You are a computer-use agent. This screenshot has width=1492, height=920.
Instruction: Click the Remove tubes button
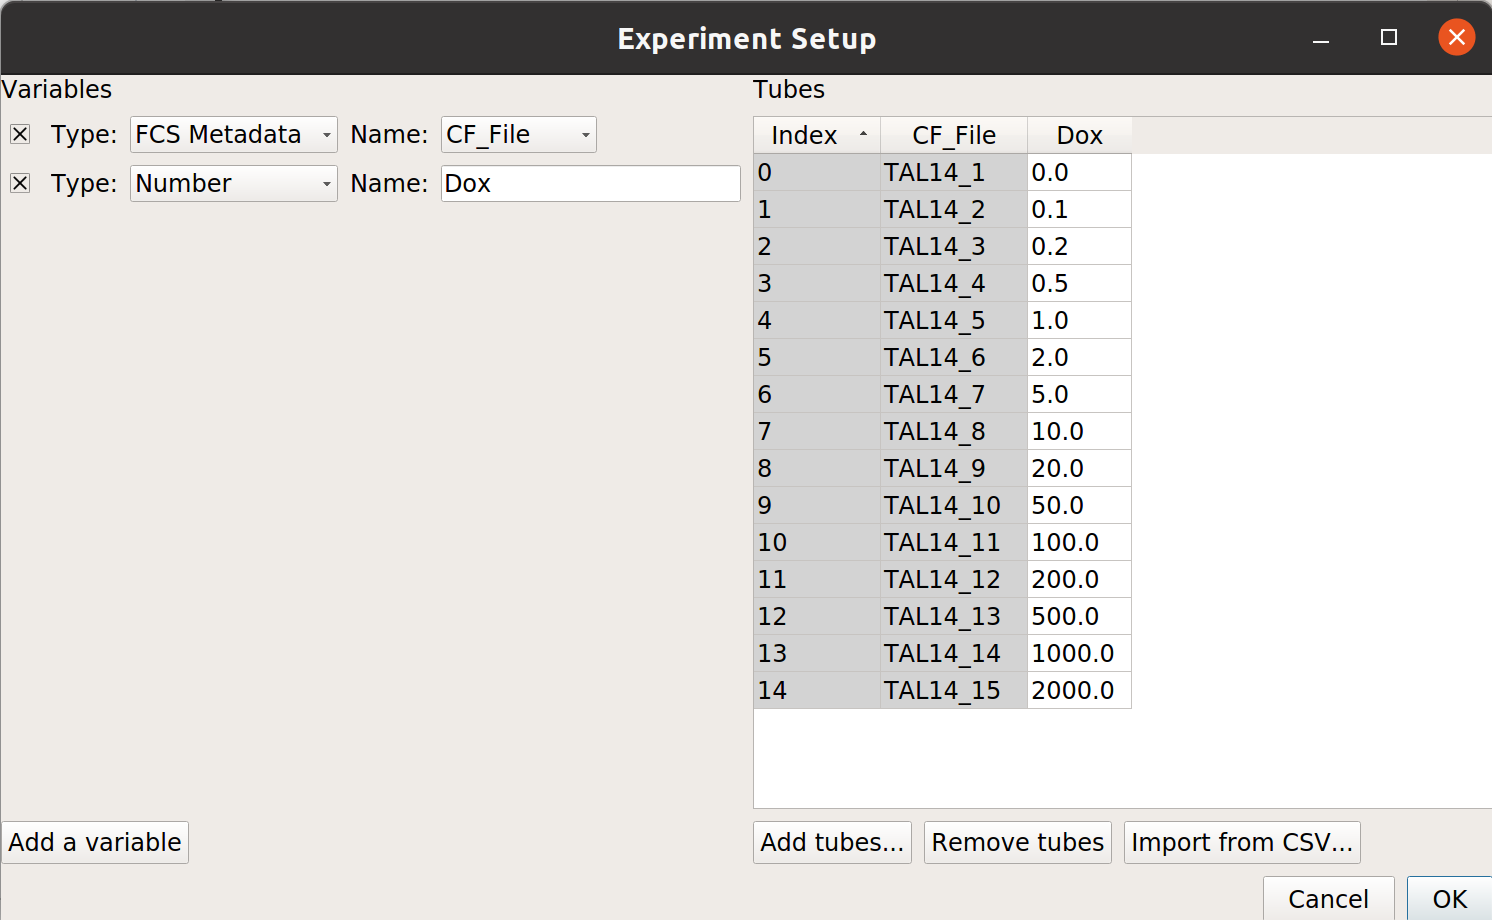(1018, 842)
